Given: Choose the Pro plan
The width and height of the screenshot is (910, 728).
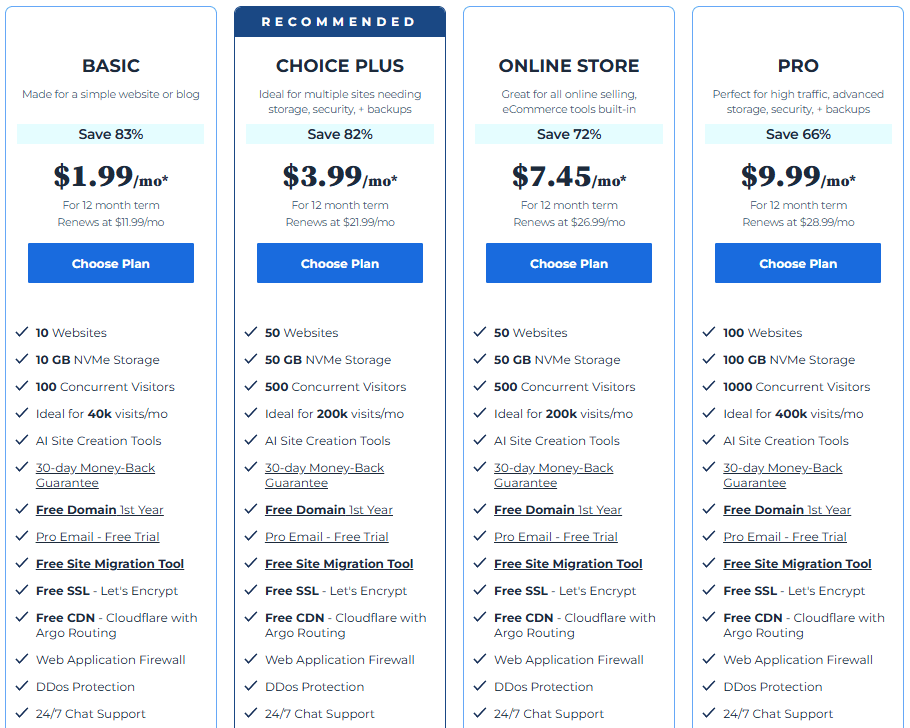Looking at the screenshot, I should click(797, 263).
